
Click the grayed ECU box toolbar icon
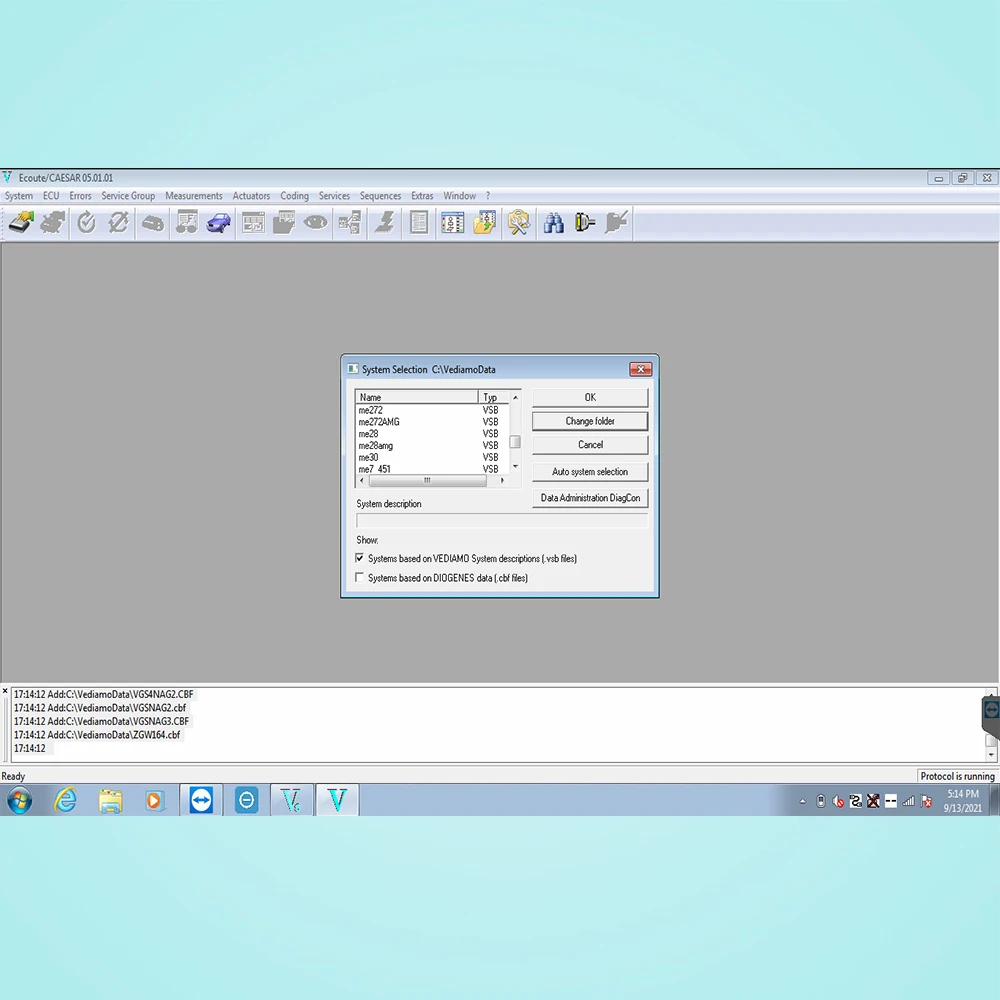click(152, 223)
